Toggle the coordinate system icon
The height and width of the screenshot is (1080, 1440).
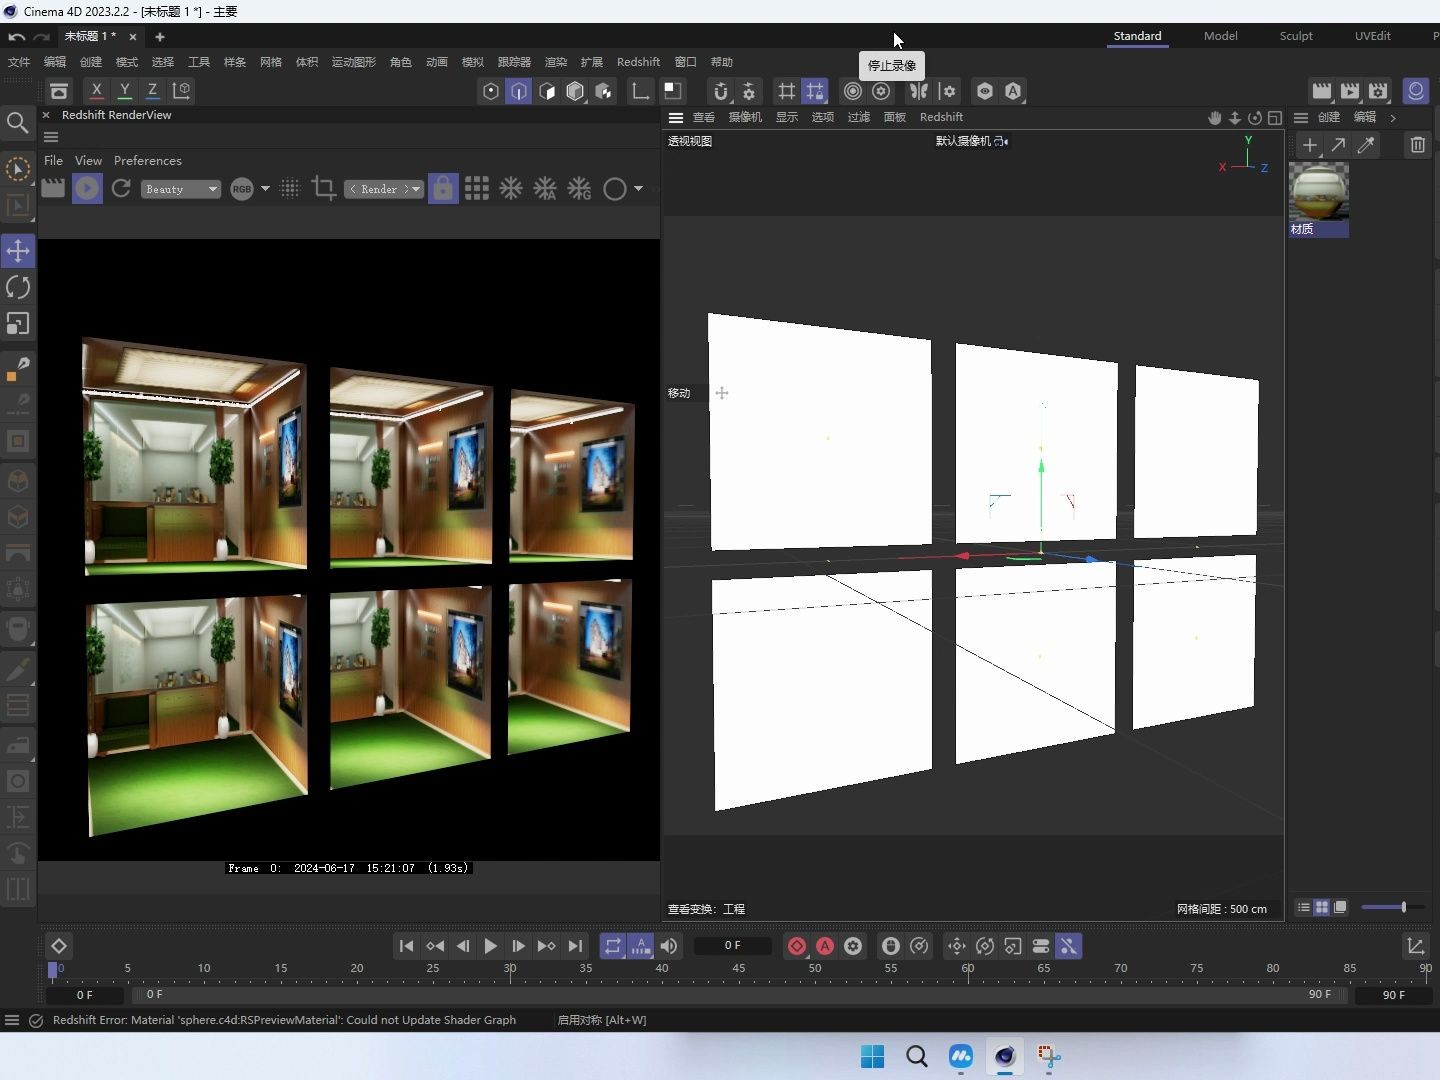tap(181, 90)
